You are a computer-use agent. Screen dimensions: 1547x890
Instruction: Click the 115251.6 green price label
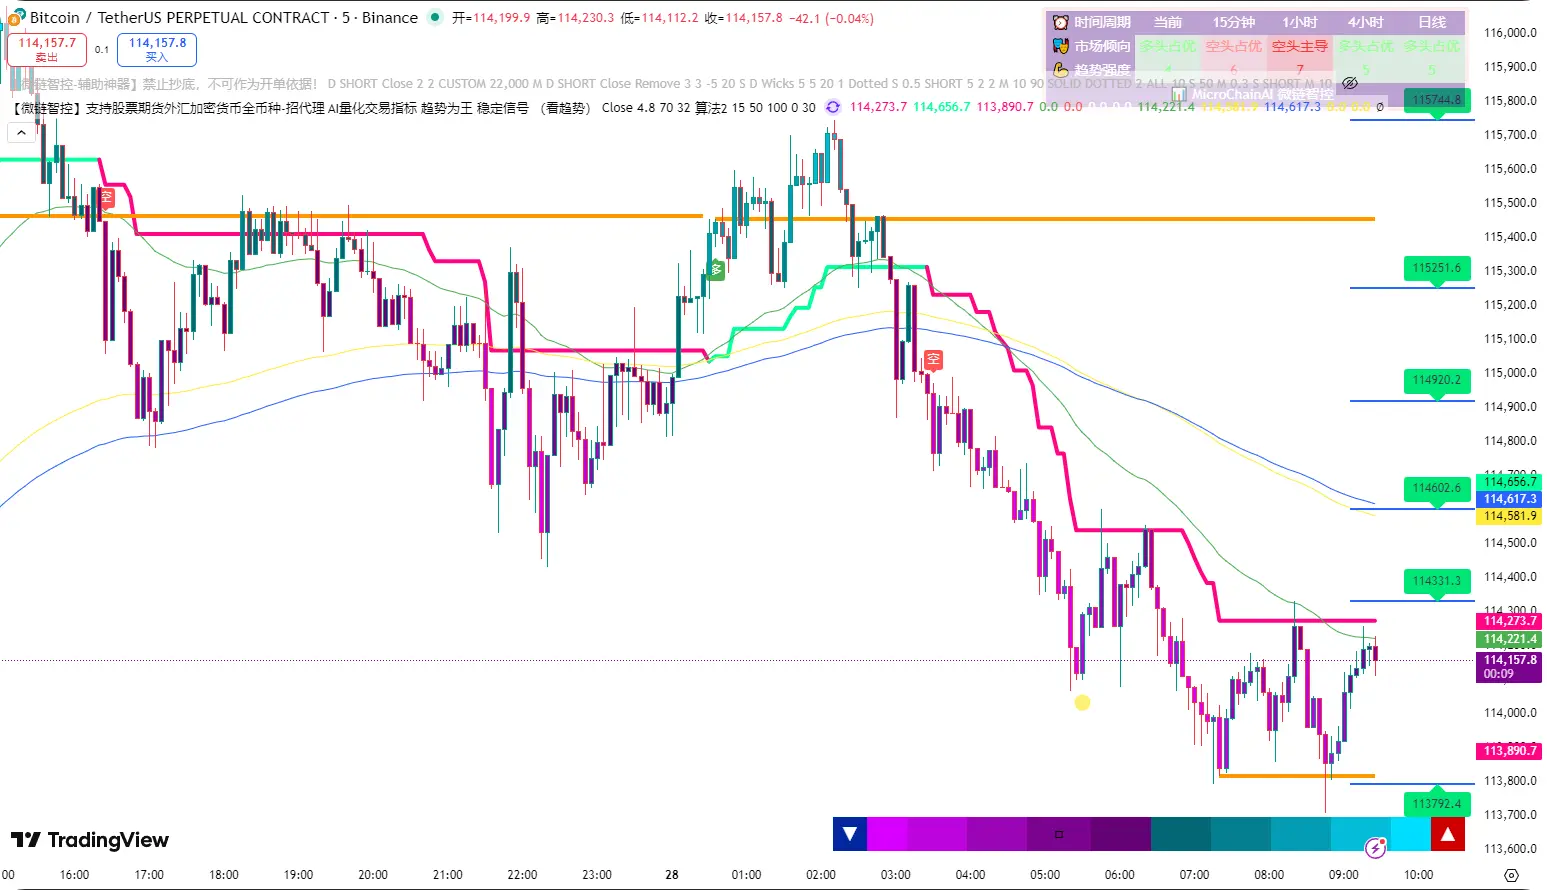coord(1438,268)
